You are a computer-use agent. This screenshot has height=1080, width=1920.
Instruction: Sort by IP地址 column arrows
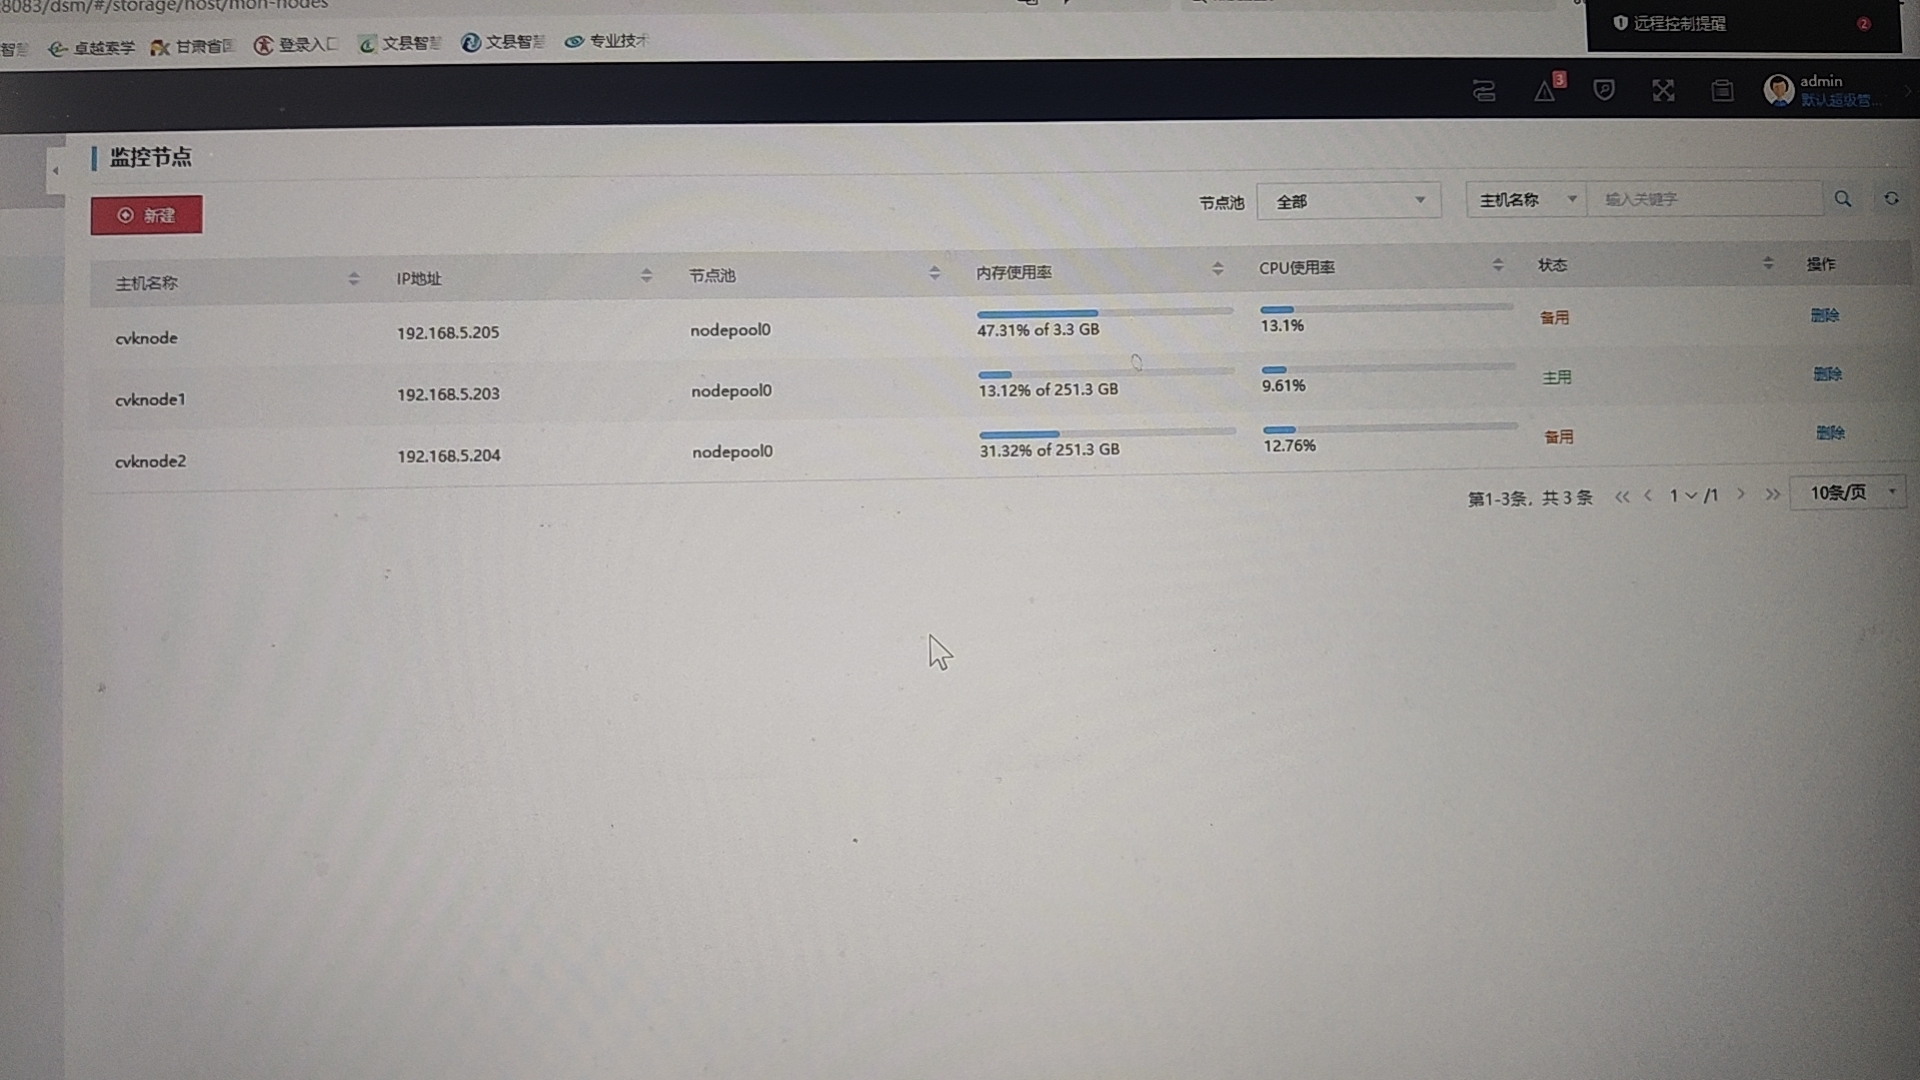[646, 275]
